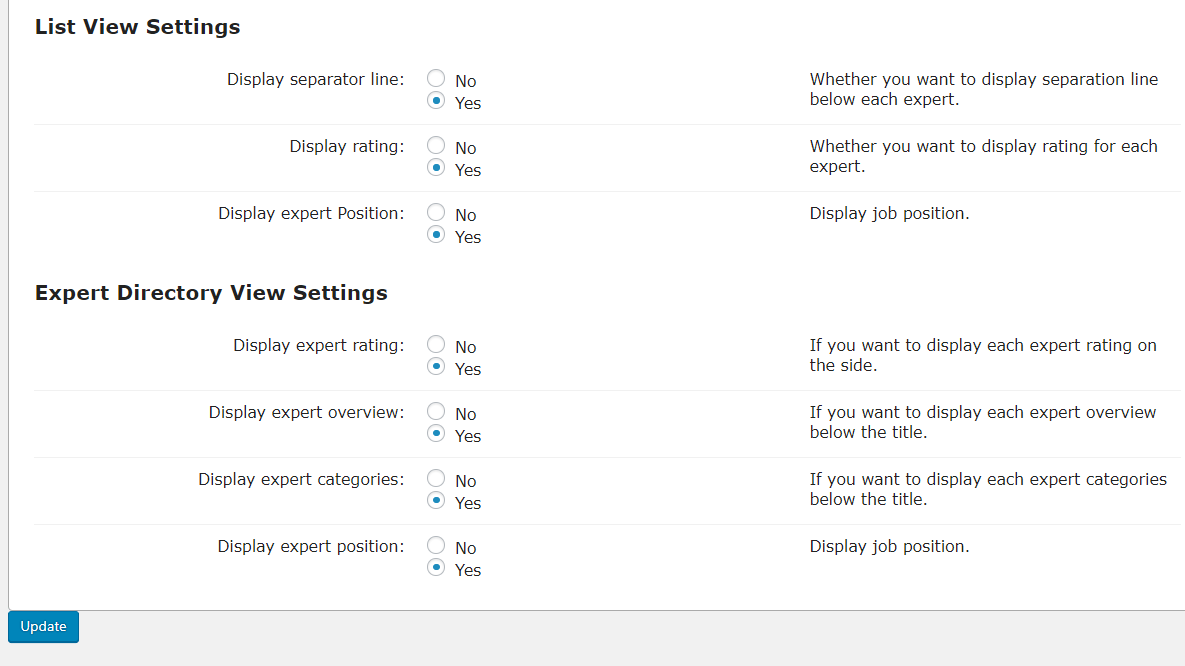Disable Display expert rating in Directory View
This screenshot has height=666, width=1185.
coord(436,344)
